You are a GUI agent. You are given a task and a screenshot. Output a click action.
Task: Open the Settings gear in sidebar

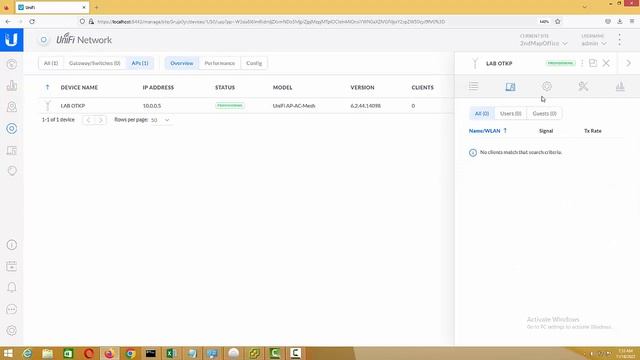[12, 330]
